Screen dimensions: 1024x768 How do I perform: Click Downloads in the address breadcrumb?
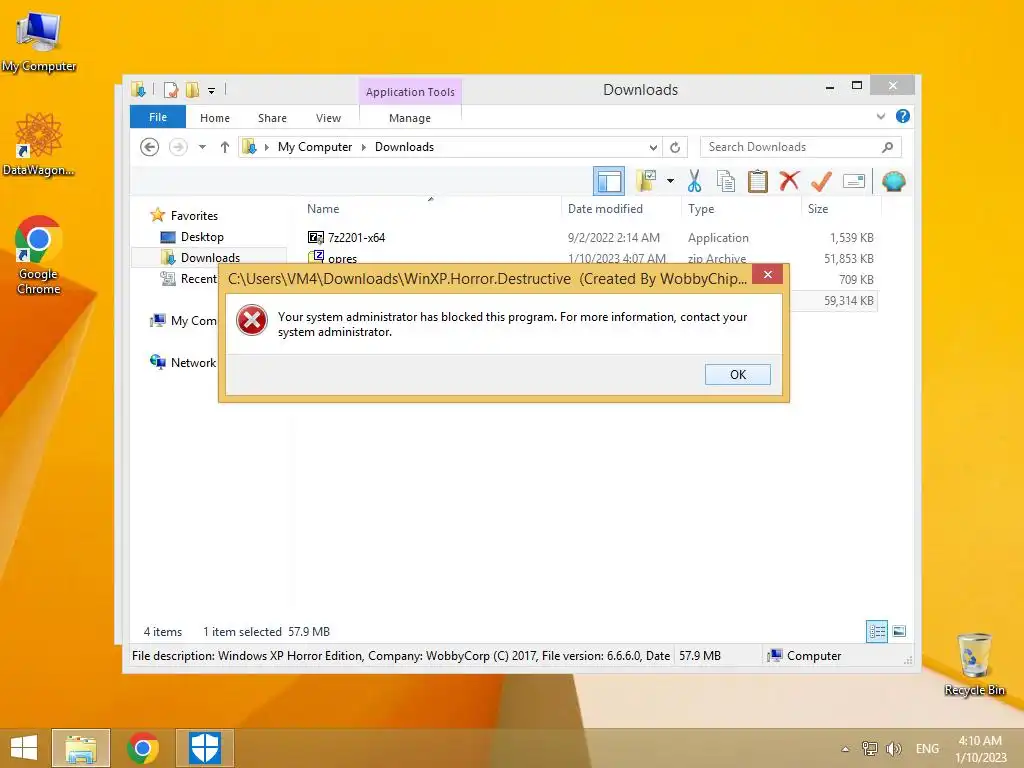pos(404,147)
